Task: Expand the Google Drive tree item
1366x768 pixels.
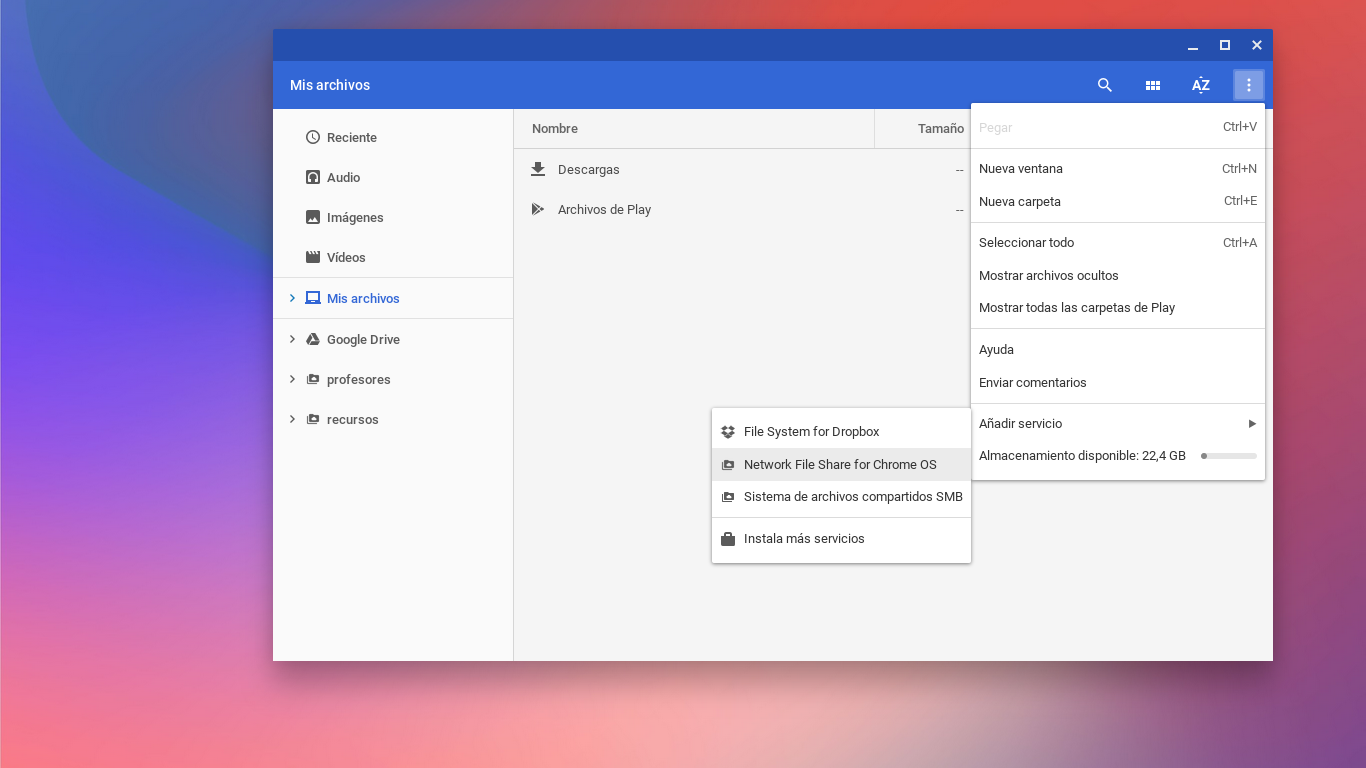Action: click(x=292, y=339)
